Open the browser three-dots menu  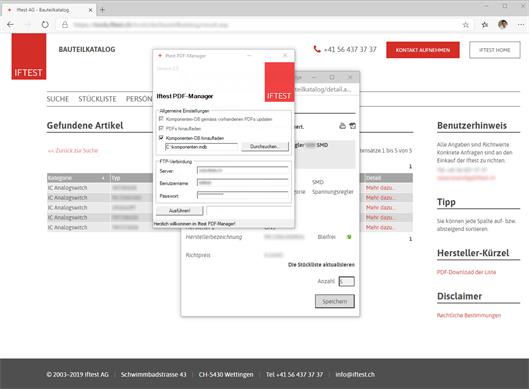[x=521, y=25]
